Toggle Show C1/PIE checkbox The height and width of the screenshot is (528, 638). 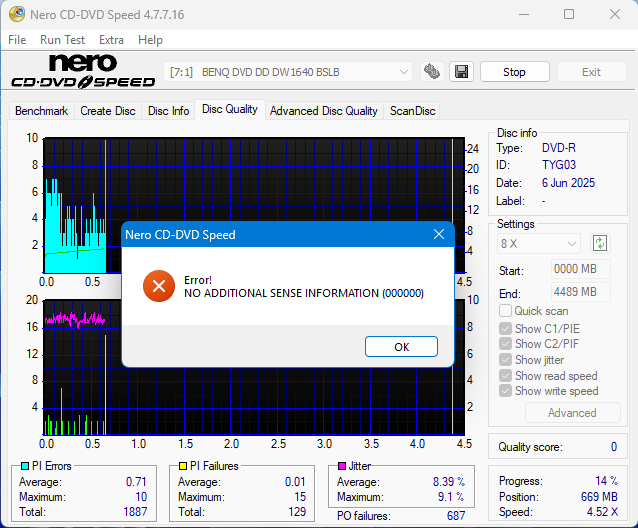tap(506, 329)
